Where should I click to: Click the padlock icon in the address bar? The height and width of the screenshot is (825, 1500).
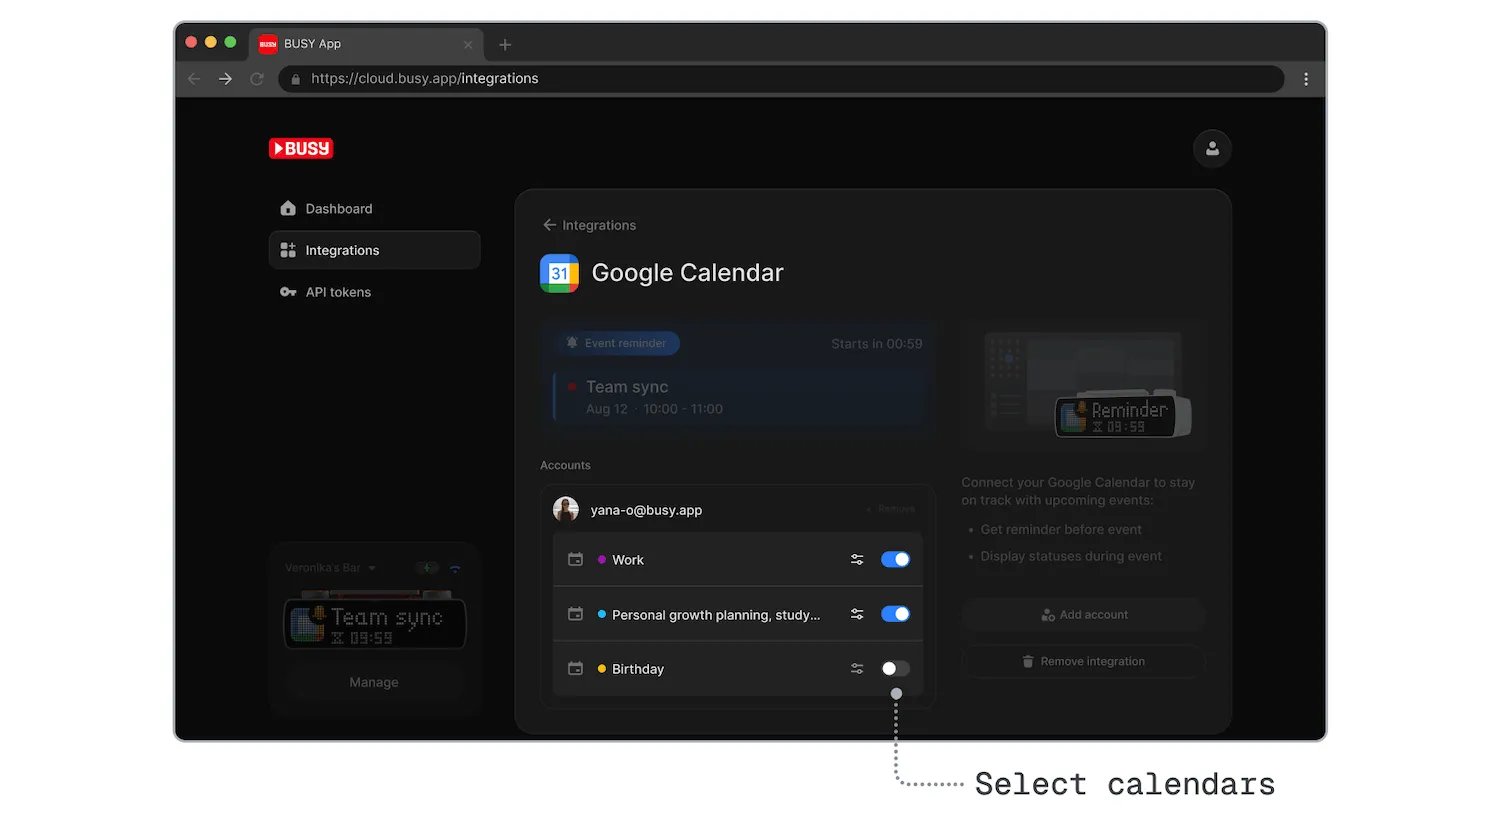point(295,79)
